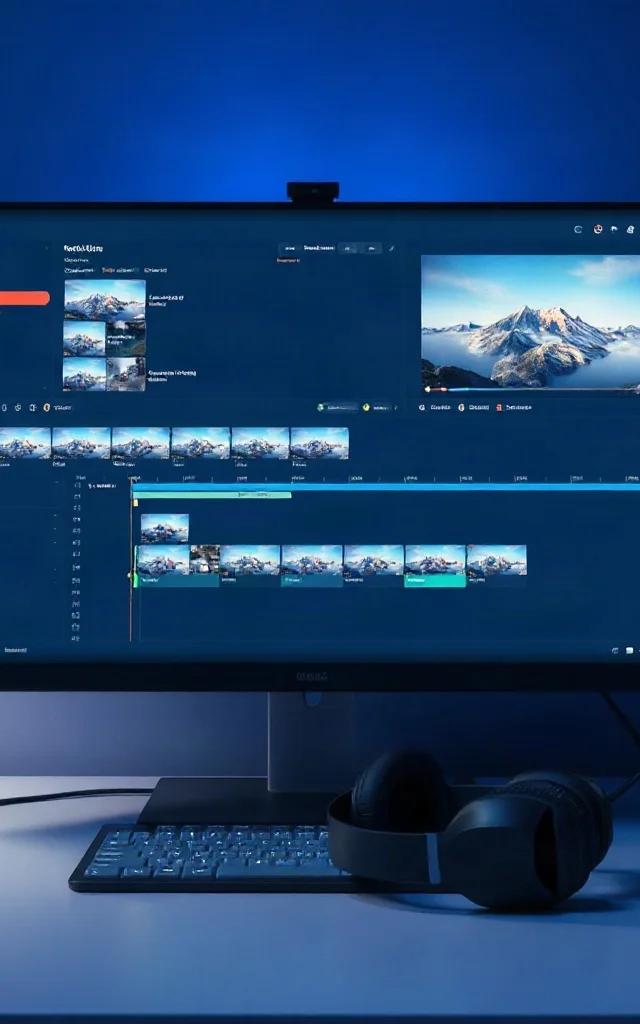The width and height of the screenshot is (640, 1024).
Task: Click the yellow-green round icon in the middle toolbar
Action: pyautogui.click(x=366, y=408)
